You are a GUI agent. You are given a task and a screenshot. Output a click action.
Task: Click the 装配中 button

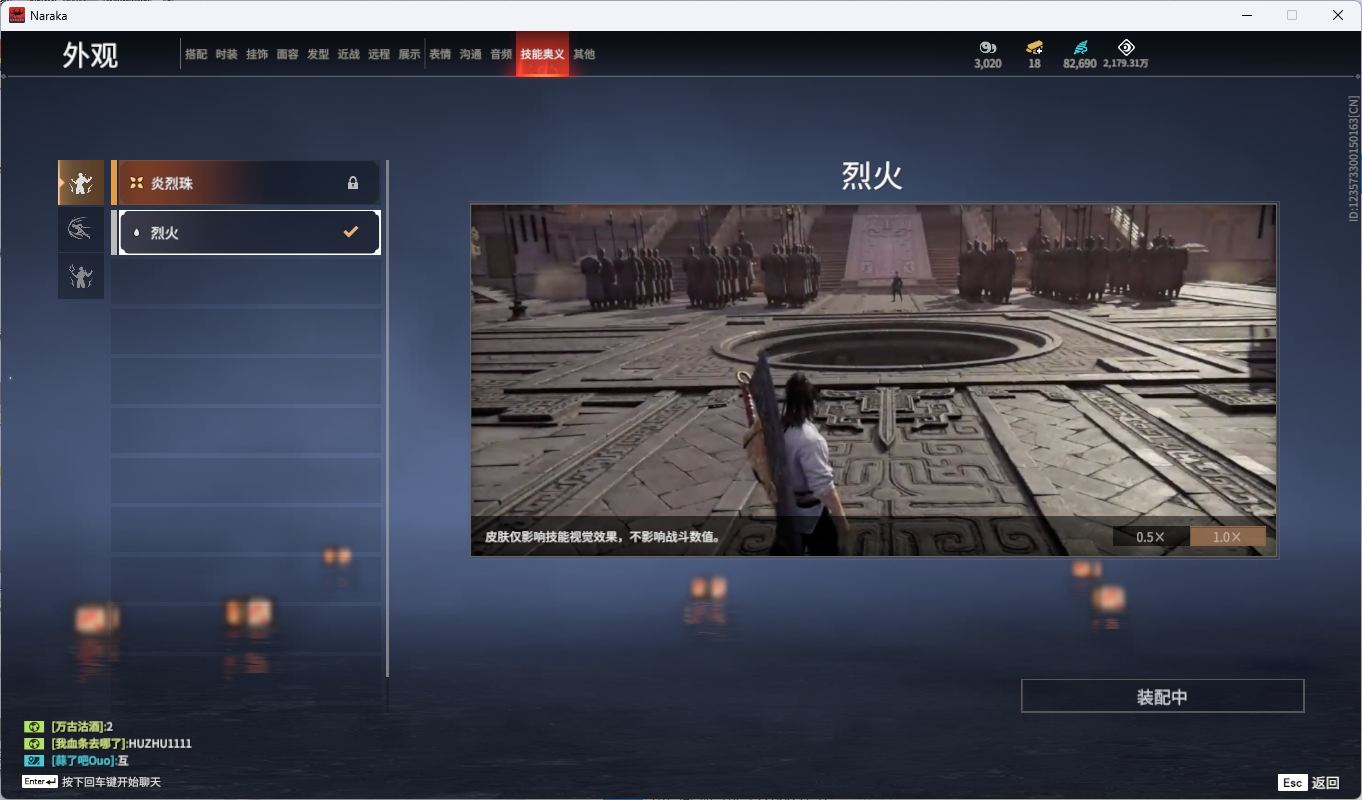[1162, 697]
